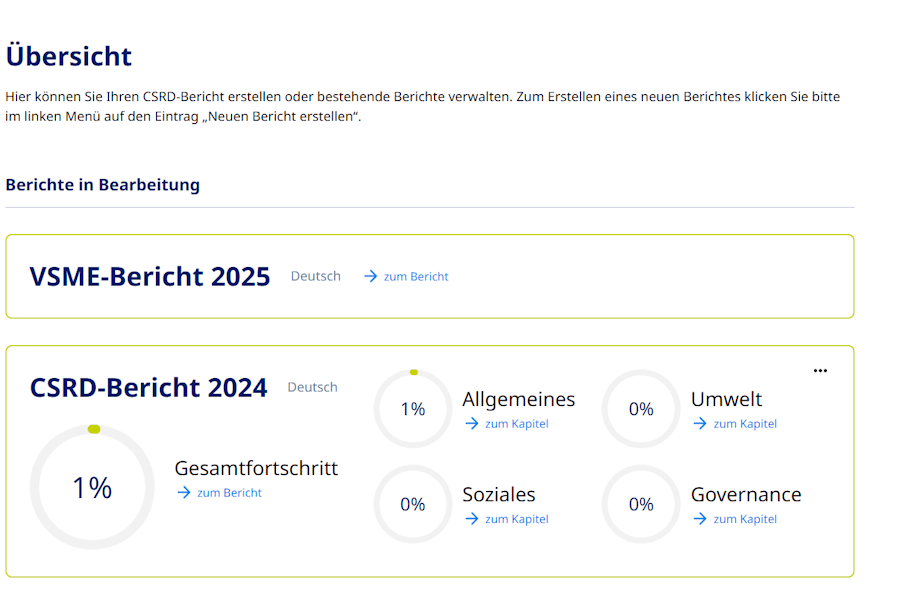Go to Governance 'zum Kapitel' link
This screenshot has height=600, width=900.
click(x=744, y=518)
